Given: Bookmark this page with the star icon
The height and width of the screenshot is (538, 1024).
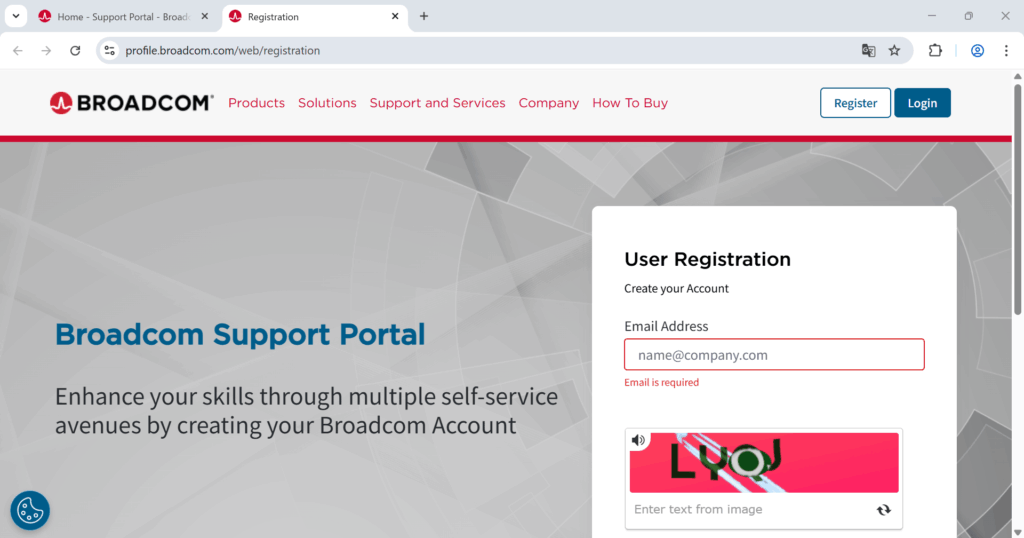Looking at the screenshot, I should (894, 50).
